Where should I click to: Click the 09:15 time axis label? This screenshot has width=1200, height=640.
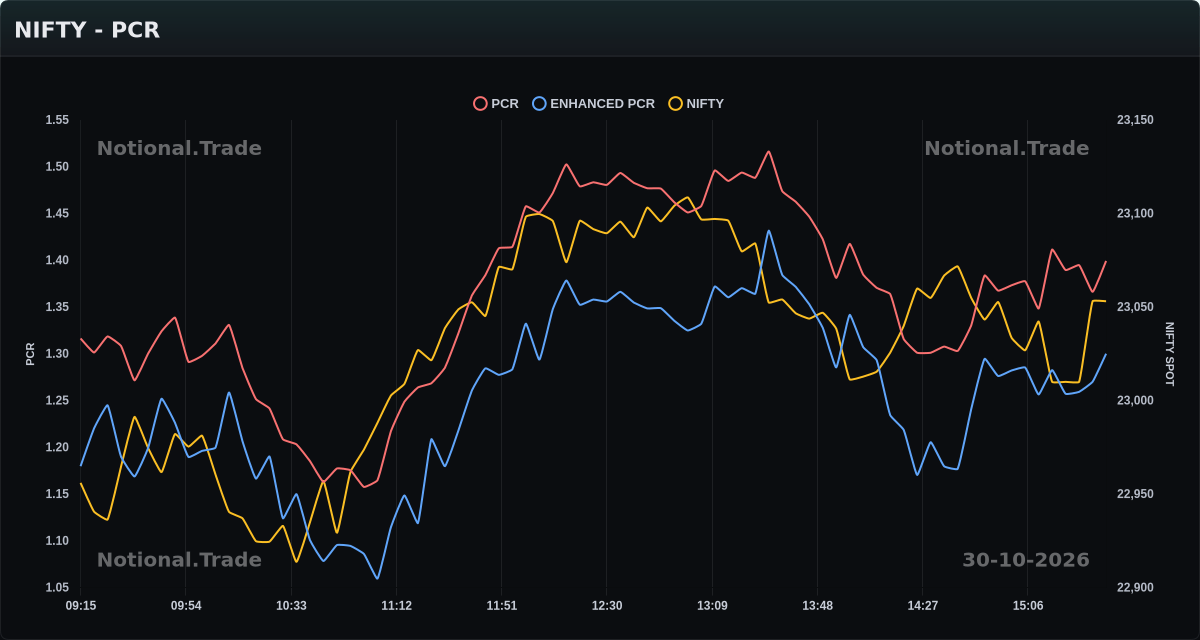(81, 606)
